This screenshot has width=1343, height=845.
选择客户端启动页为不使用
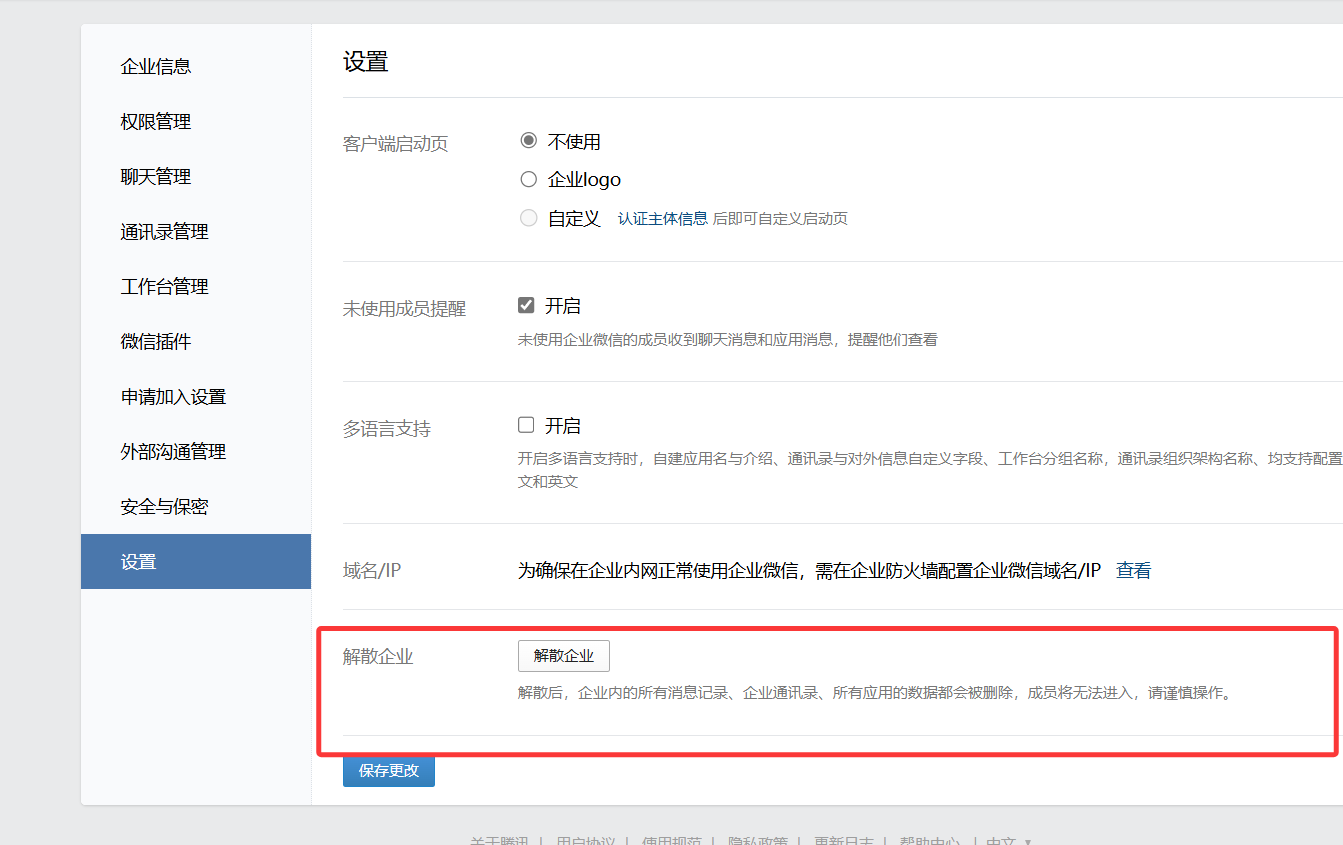click(529, 140)
